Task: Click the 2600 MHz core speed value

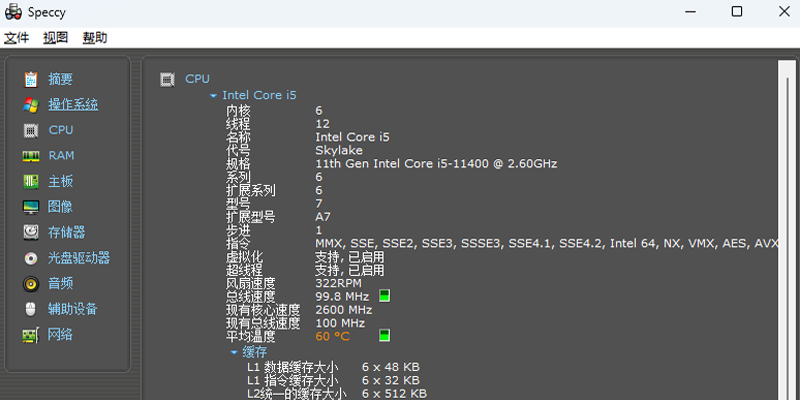Action: coord(344,310)
